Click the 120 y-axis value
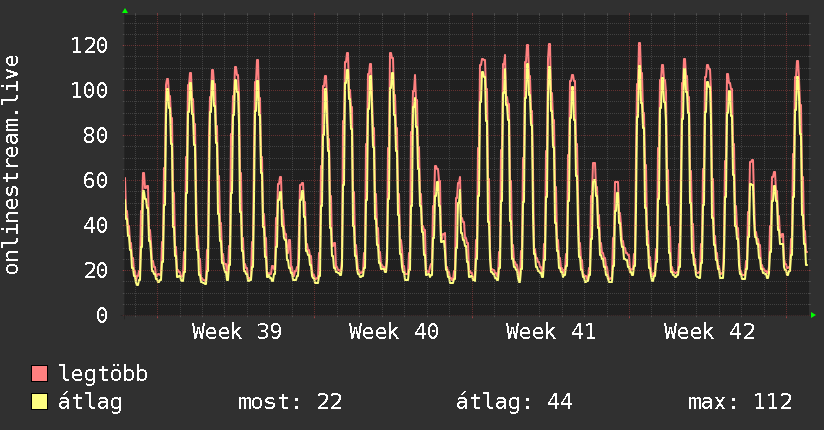This screenshot has height=430, width=824. coord(89,46)
